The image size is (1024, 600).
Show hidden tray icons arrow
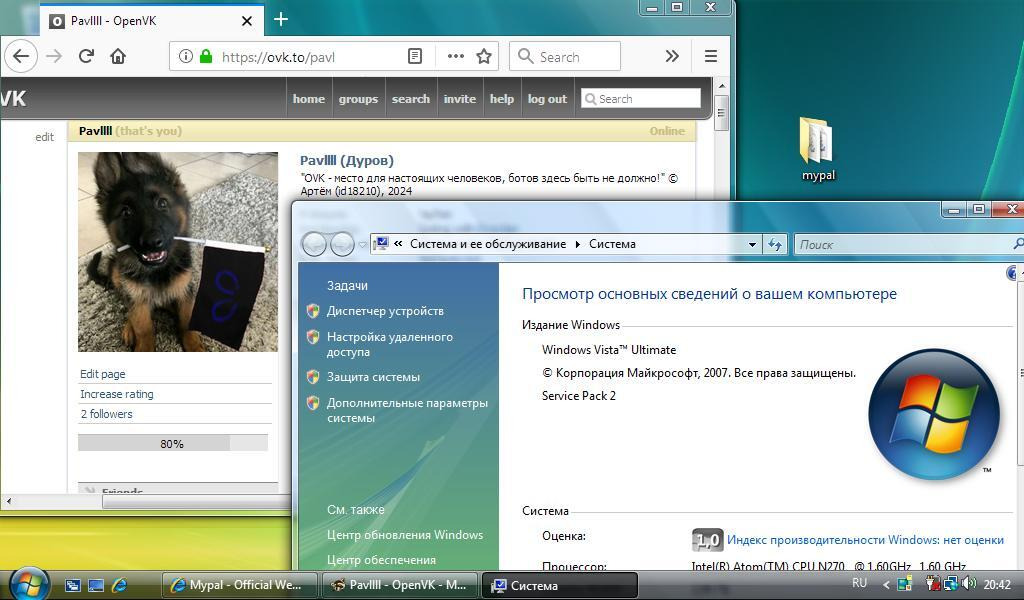tap(886, 585)
